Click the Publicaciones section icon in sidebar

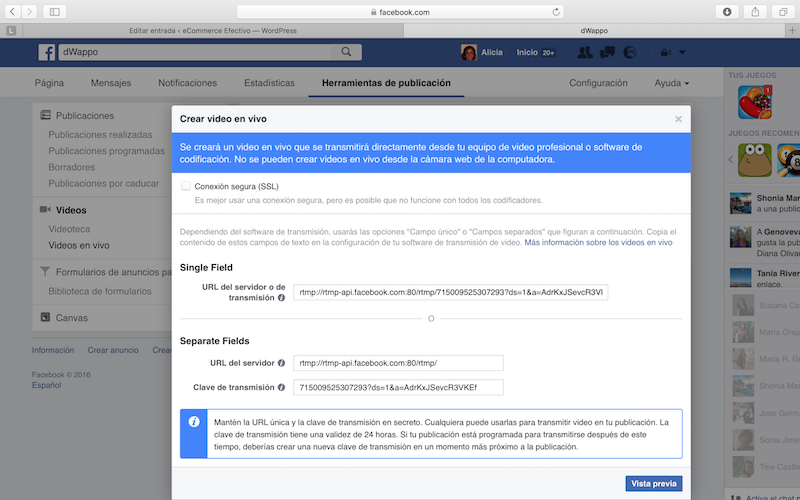coord(45,115)
